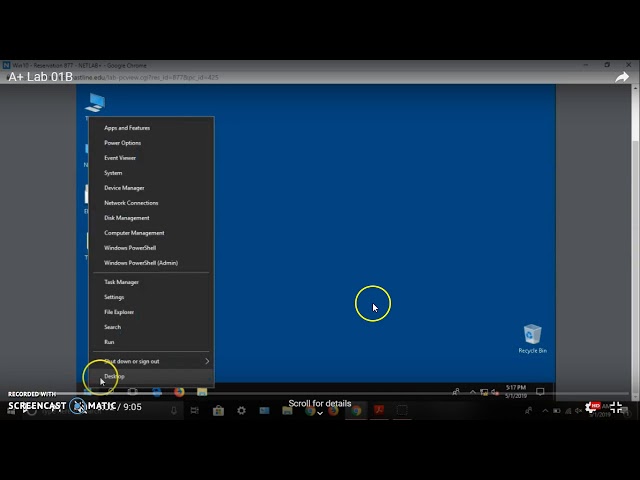The image size is (640, 480).
Task: Open Action Center in the remote taskbar
Action: coord(540,392)
